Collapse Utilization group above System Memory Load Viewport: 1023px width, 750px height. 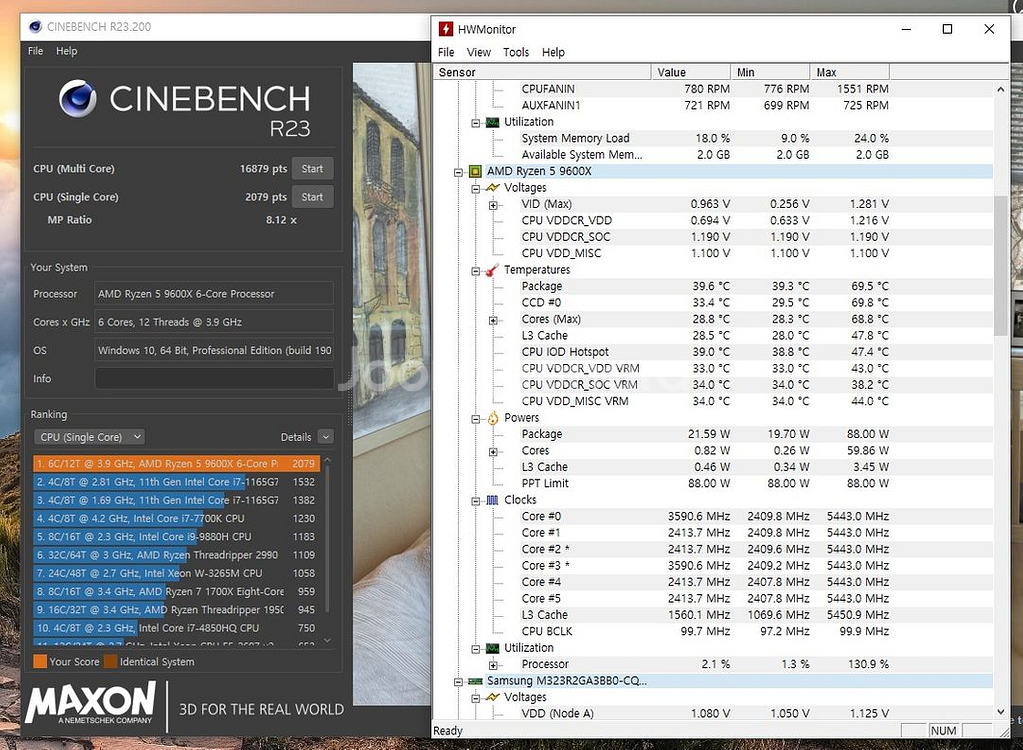point(476,123)
